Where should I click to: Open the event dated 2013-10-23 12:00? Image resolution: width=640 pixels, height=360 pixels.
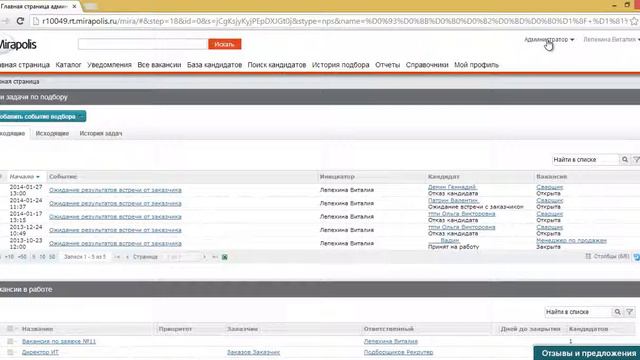(x=115, y=243)
